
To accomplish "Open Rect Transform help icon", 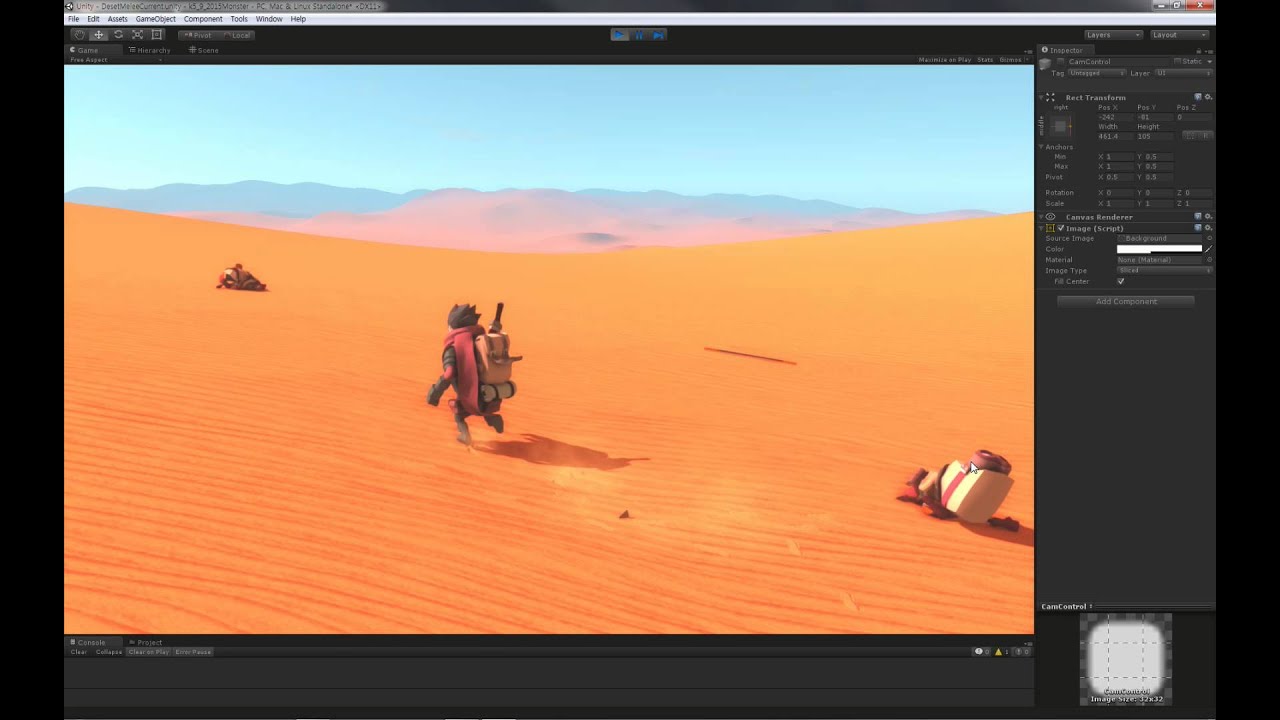I will pyautogui.click(x=1198, y=98).
